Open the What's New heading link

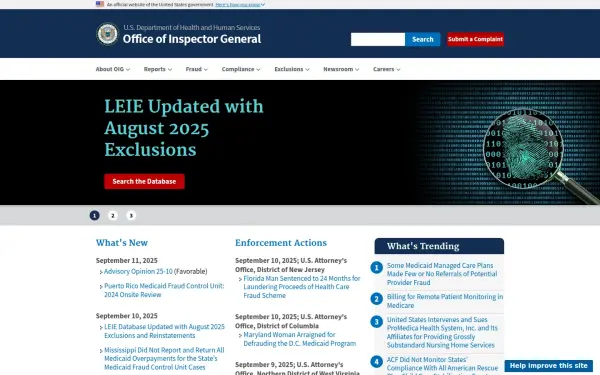pos(122,243)
